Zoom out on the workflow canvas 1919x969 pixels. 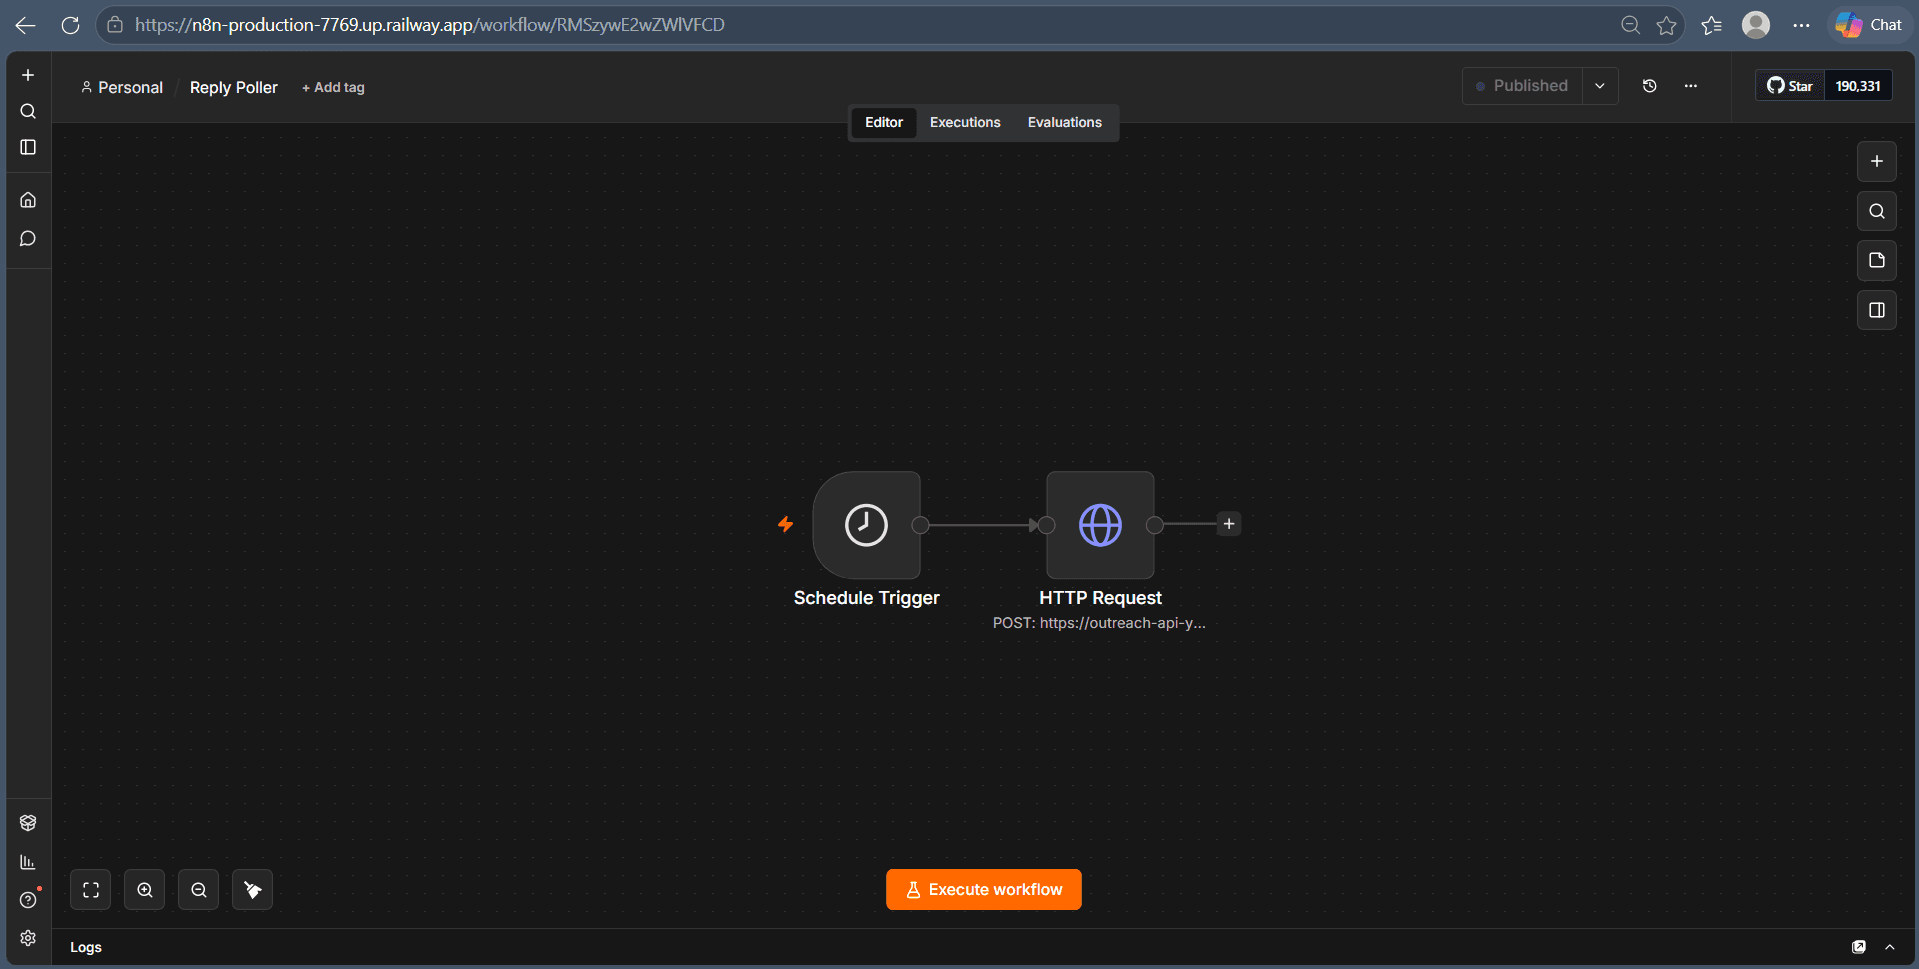coord(199,890)
